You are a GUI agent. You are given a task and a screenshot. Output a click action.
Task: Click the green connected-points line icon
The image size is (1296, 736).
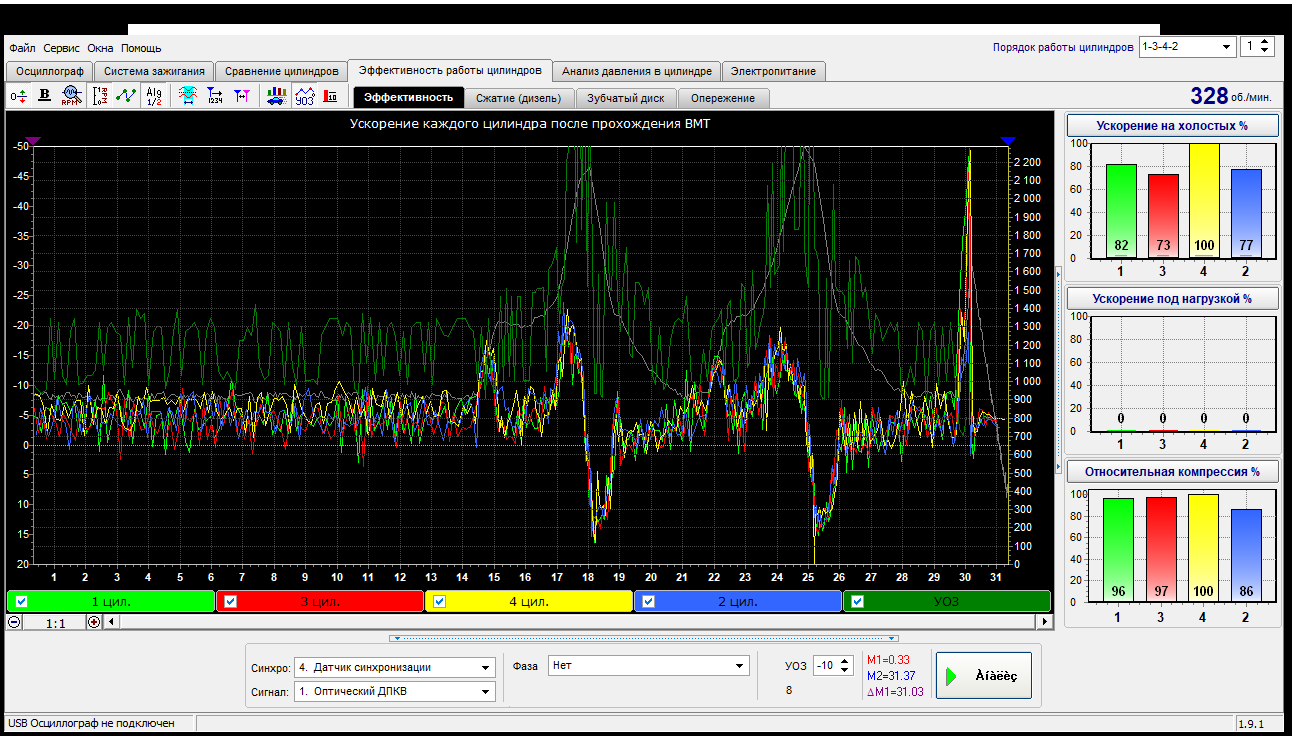coord(126,96)
